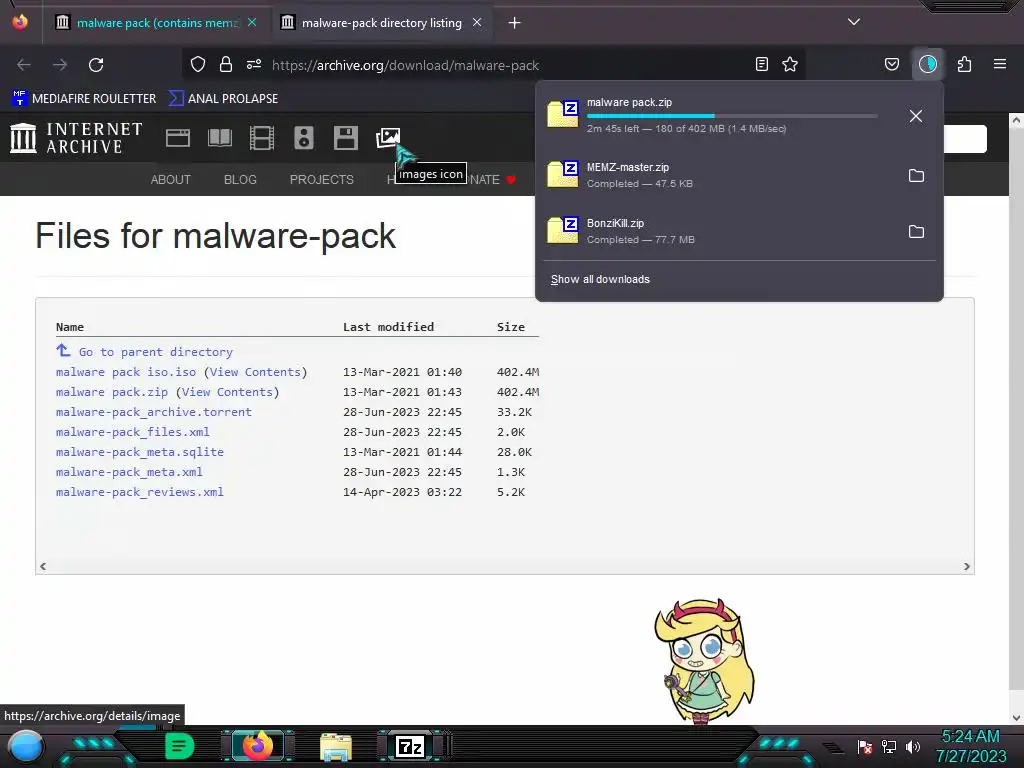Open Internet Archive texts book icon

[219, 138]
